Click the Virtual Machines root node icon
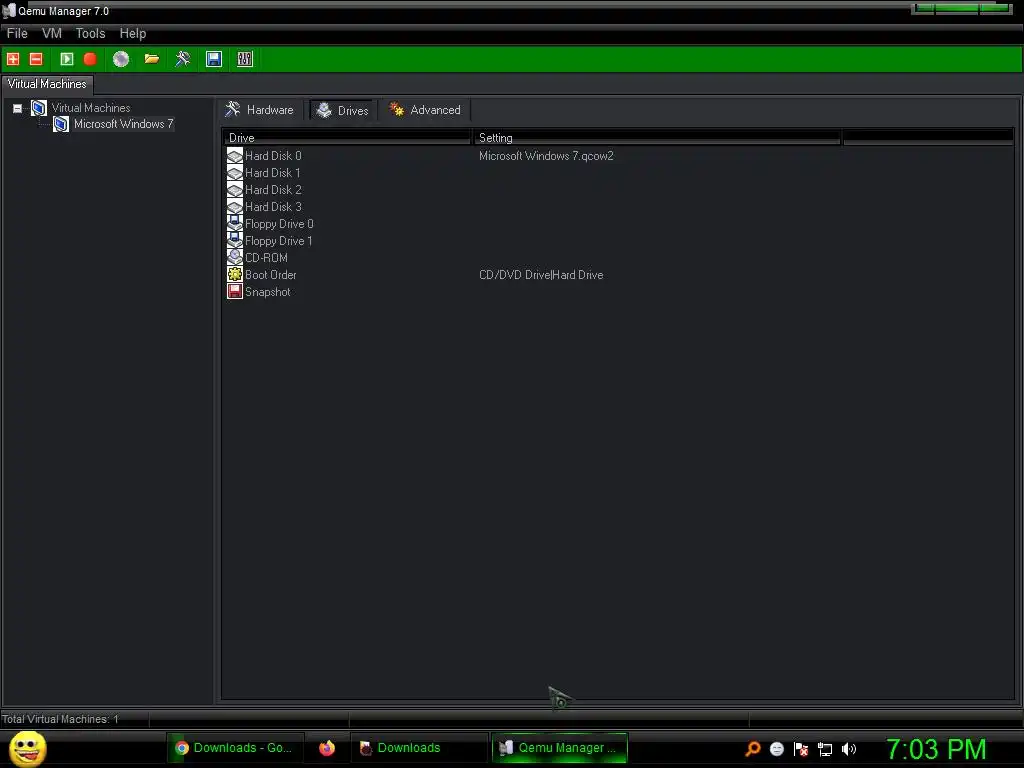Screen dimensions: 1024x768 pos(39,108)
